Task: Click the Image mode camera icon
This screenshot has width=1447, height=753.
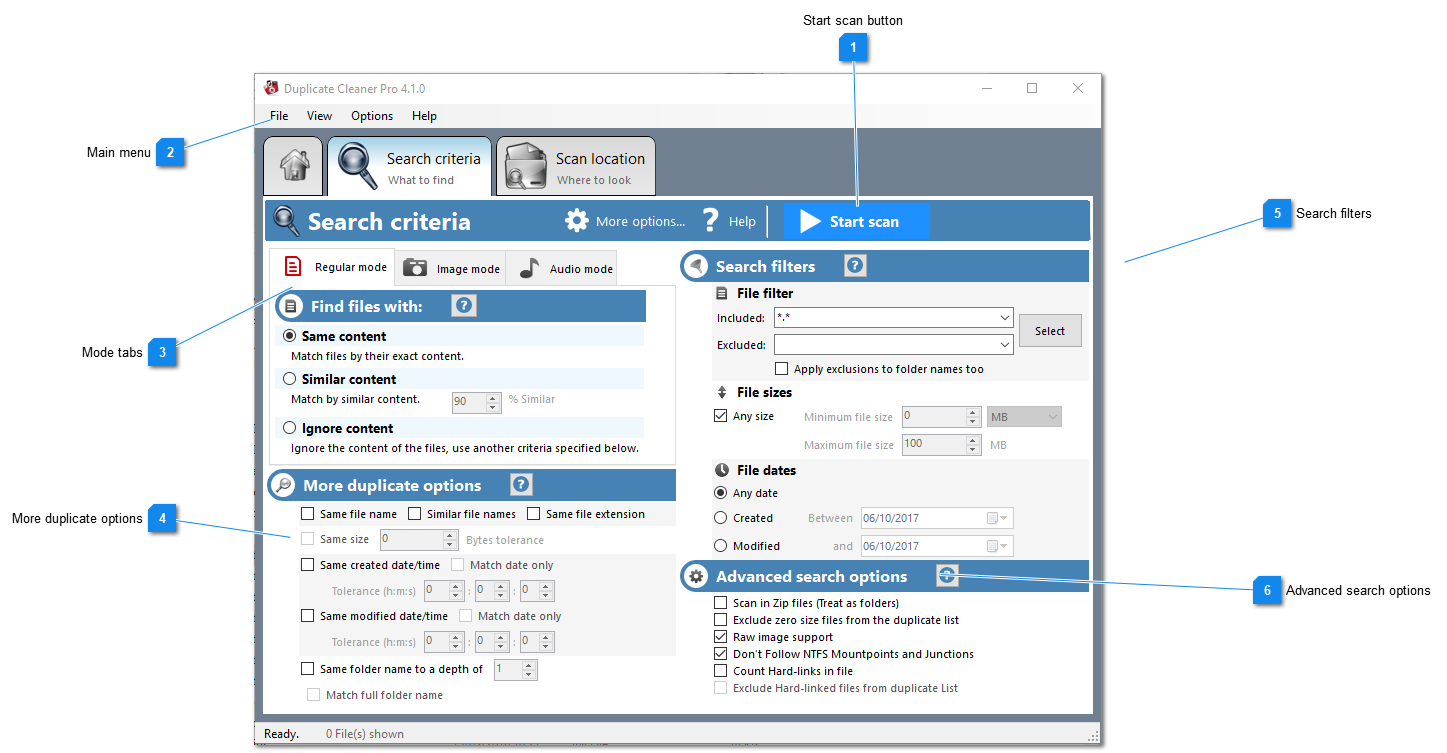Action: (415, 268)
